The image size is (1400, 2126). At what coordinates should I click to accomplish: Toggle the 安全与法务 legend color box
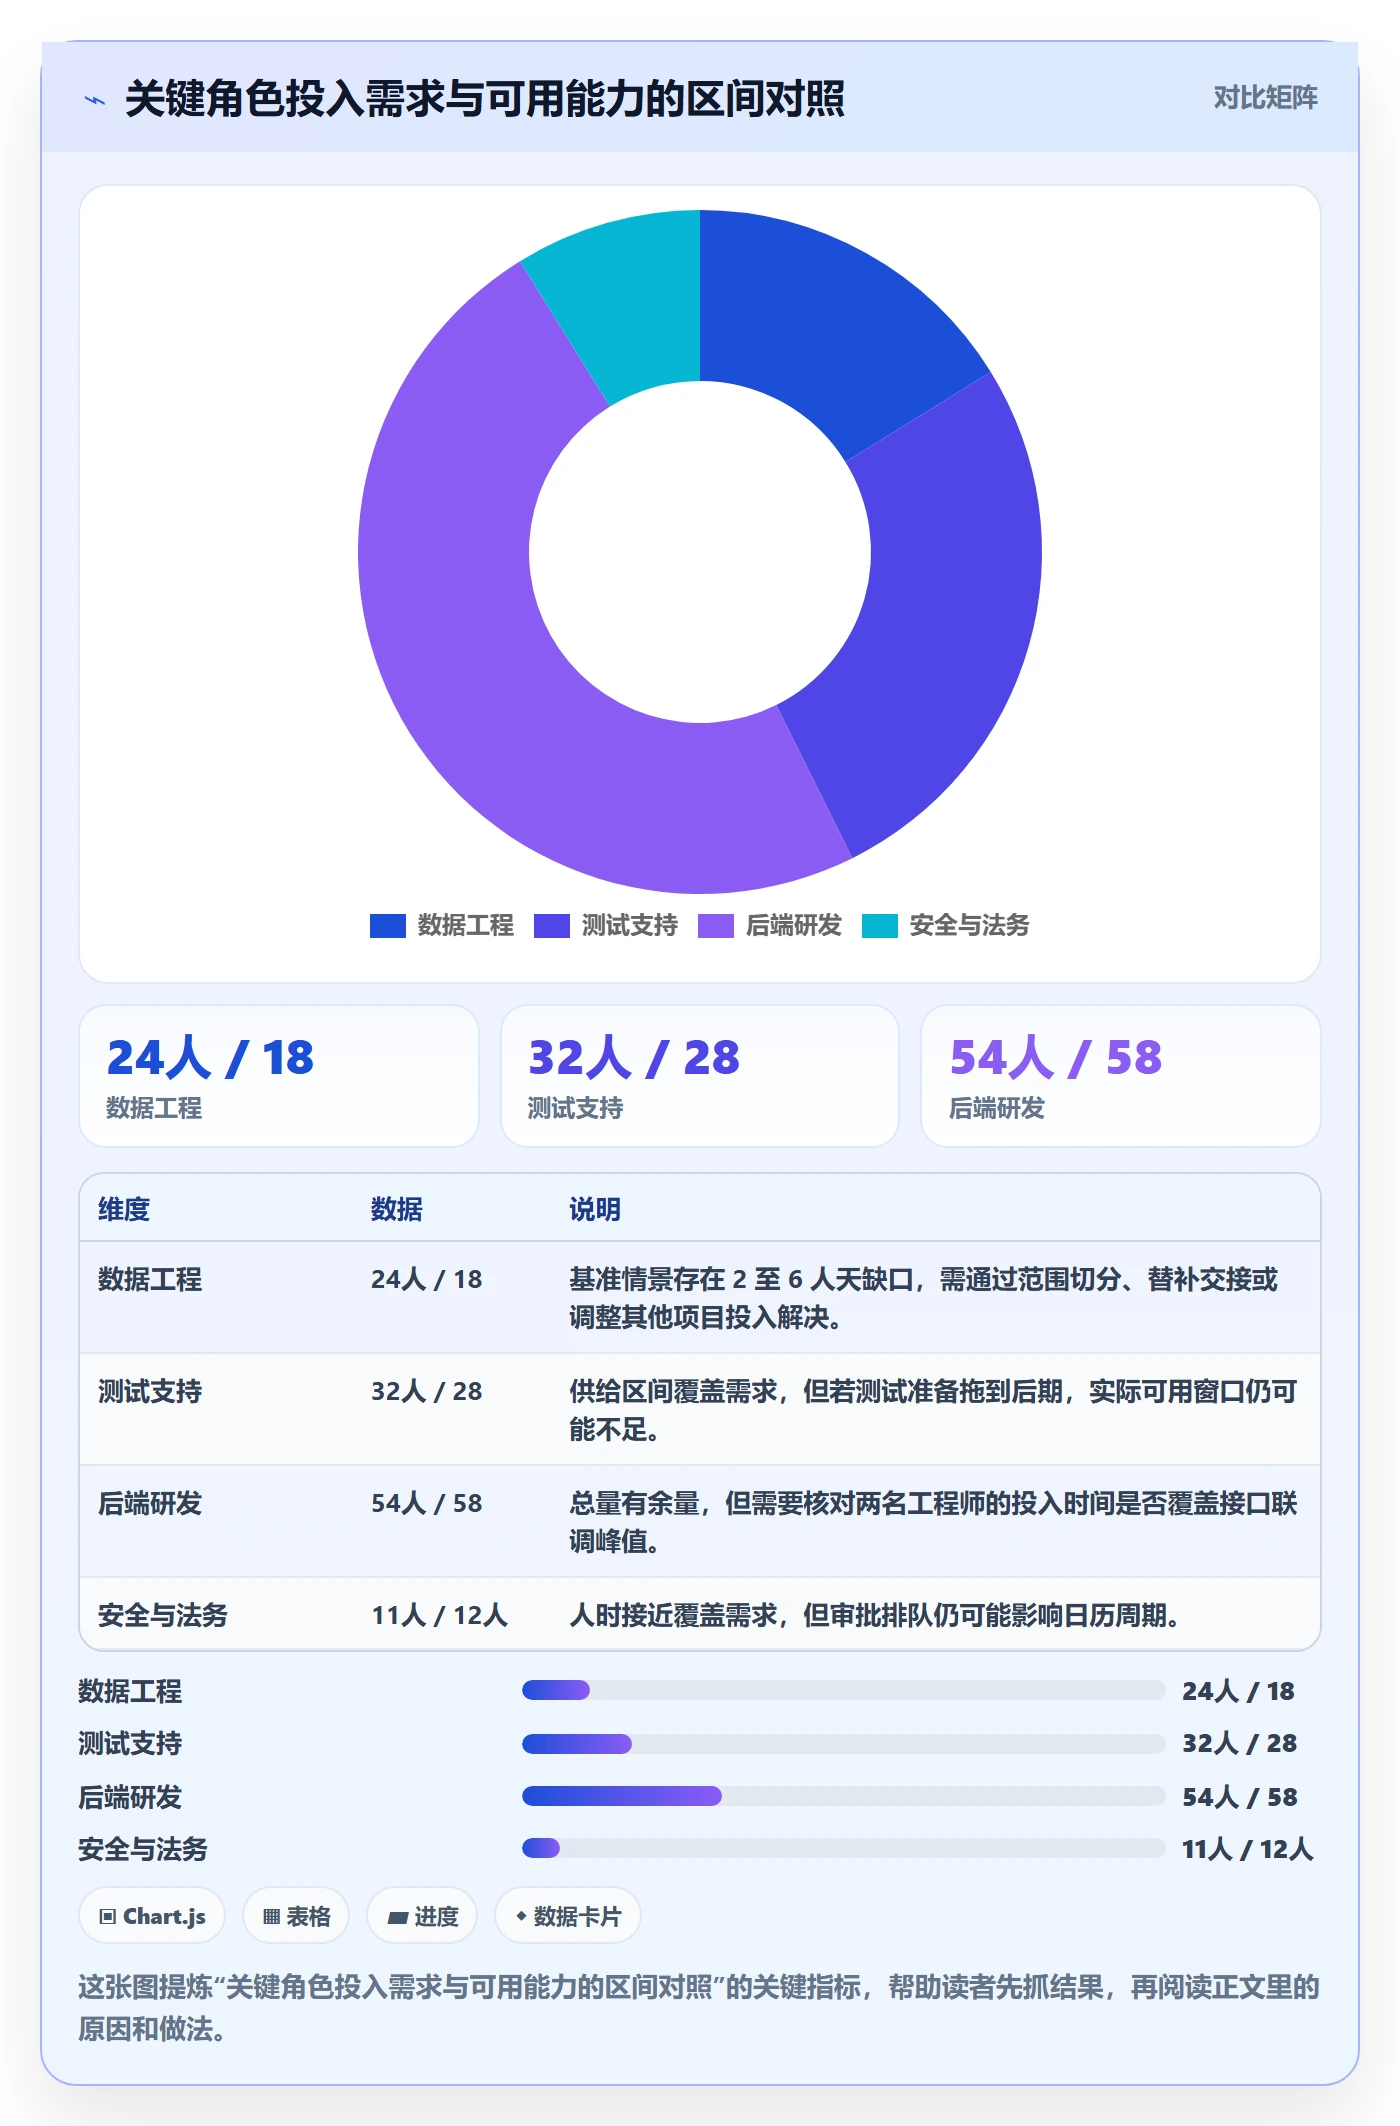point(879,926)
